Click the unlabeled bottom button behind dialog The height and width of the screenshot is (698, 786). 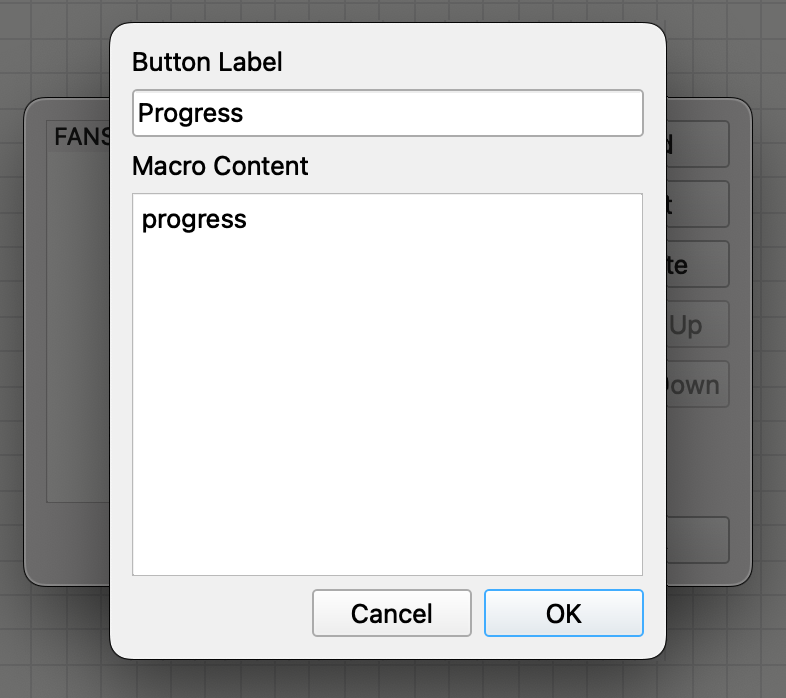[x=698, y=540]
